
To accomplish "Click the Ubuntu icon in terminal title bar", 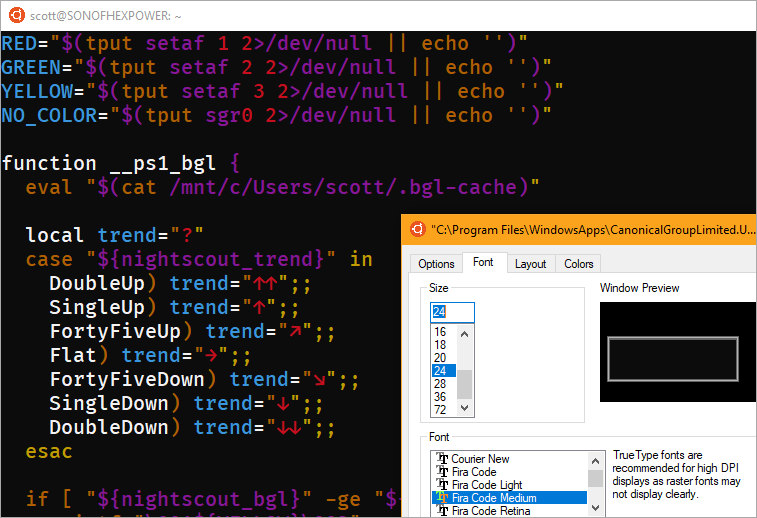I will [16, 15].
